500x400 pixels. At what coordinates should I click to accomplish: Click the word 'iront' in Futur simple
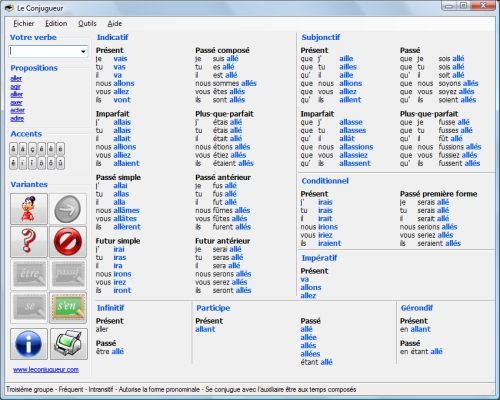point(122,290)
